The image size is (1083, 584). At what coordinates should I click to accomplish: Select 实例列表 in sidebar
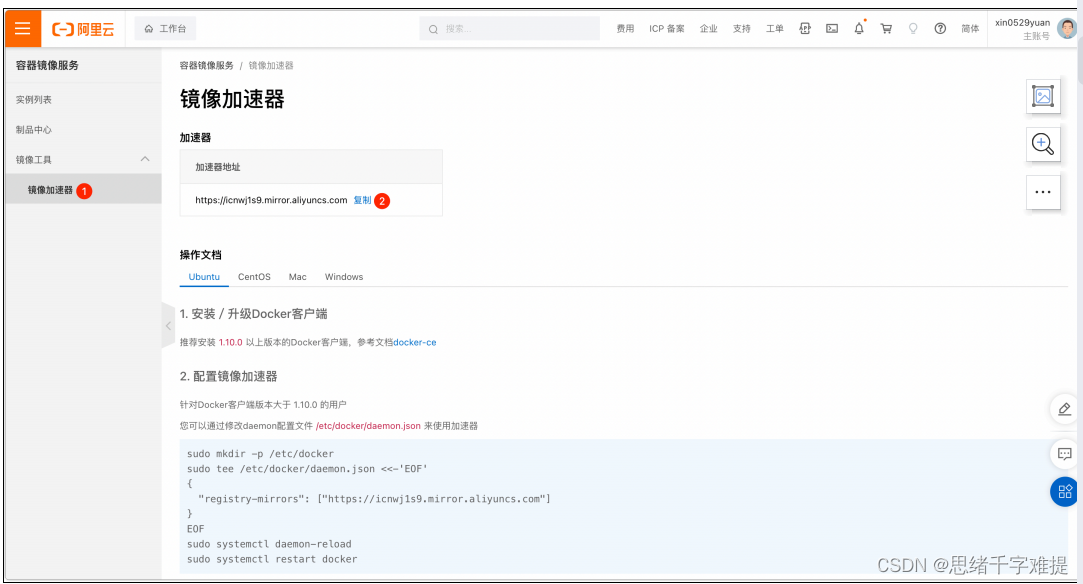pyautogui.click(x=34, y=99)
